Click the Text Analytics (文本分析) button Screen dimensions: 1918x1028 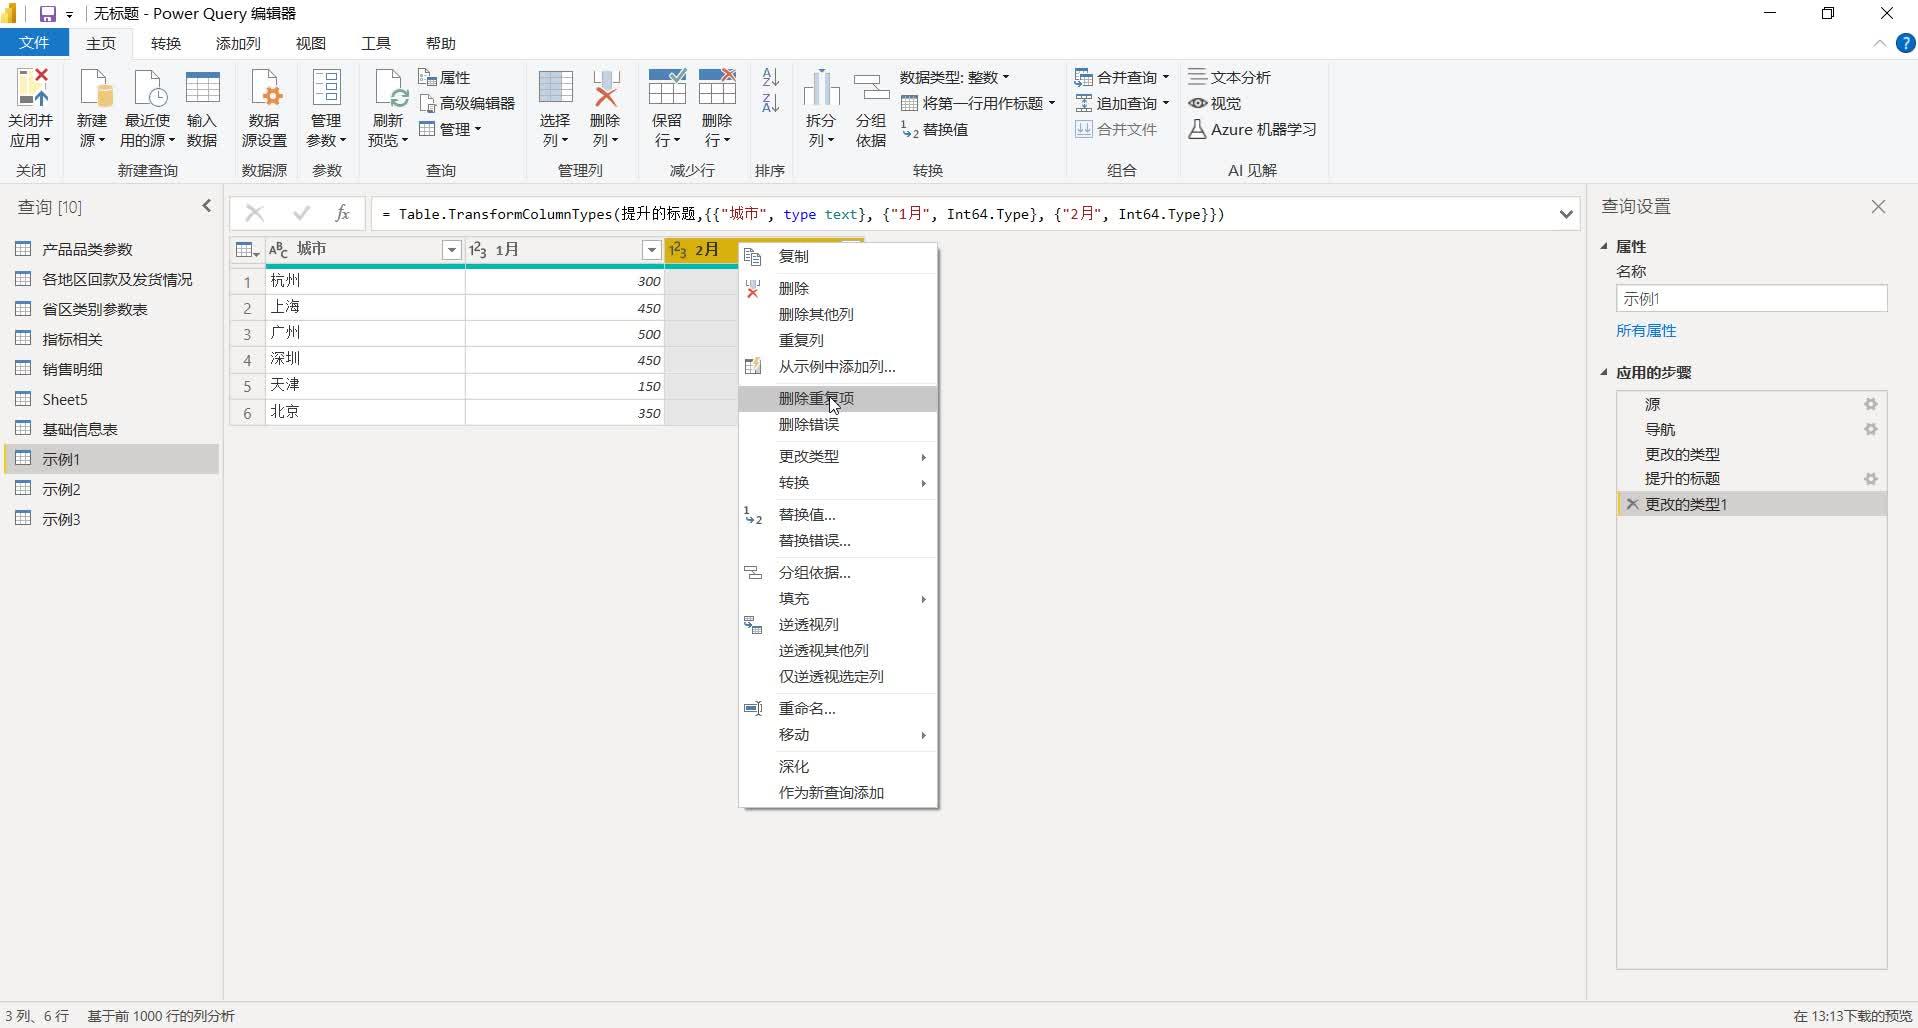tap(1229, 77)
